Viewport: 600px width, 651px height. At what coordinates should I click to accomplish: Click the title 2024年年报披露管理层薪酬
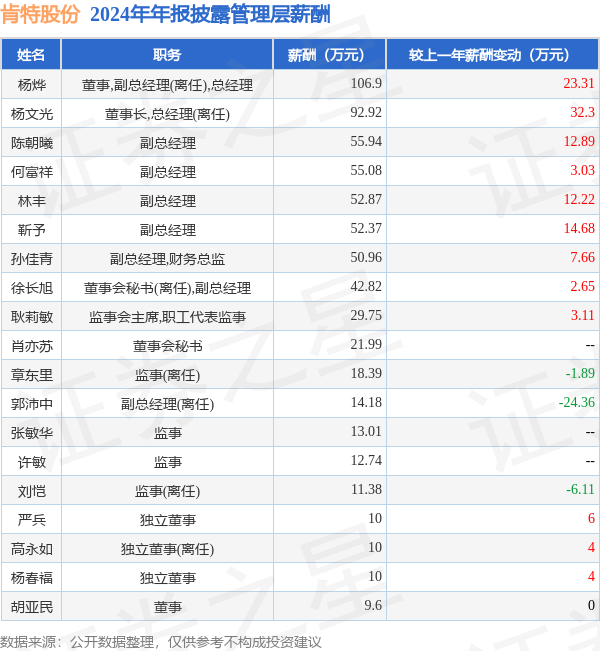tap(210, 14)
